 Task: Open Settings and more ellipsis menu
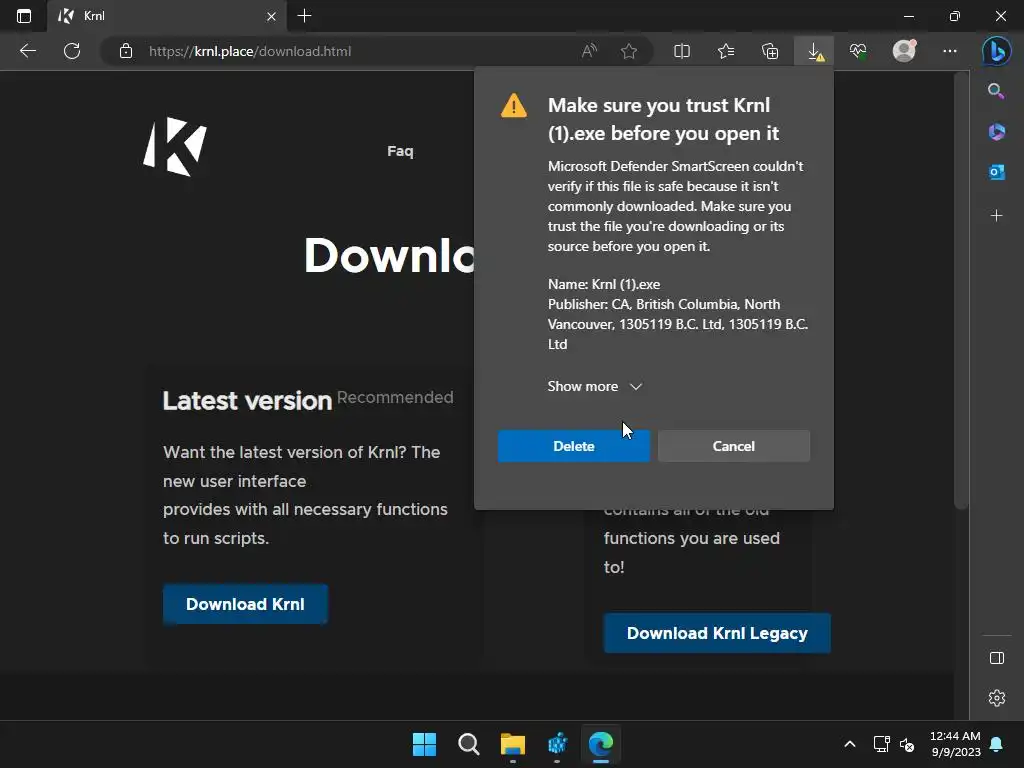pyautogui.click(x=950, y=51)
